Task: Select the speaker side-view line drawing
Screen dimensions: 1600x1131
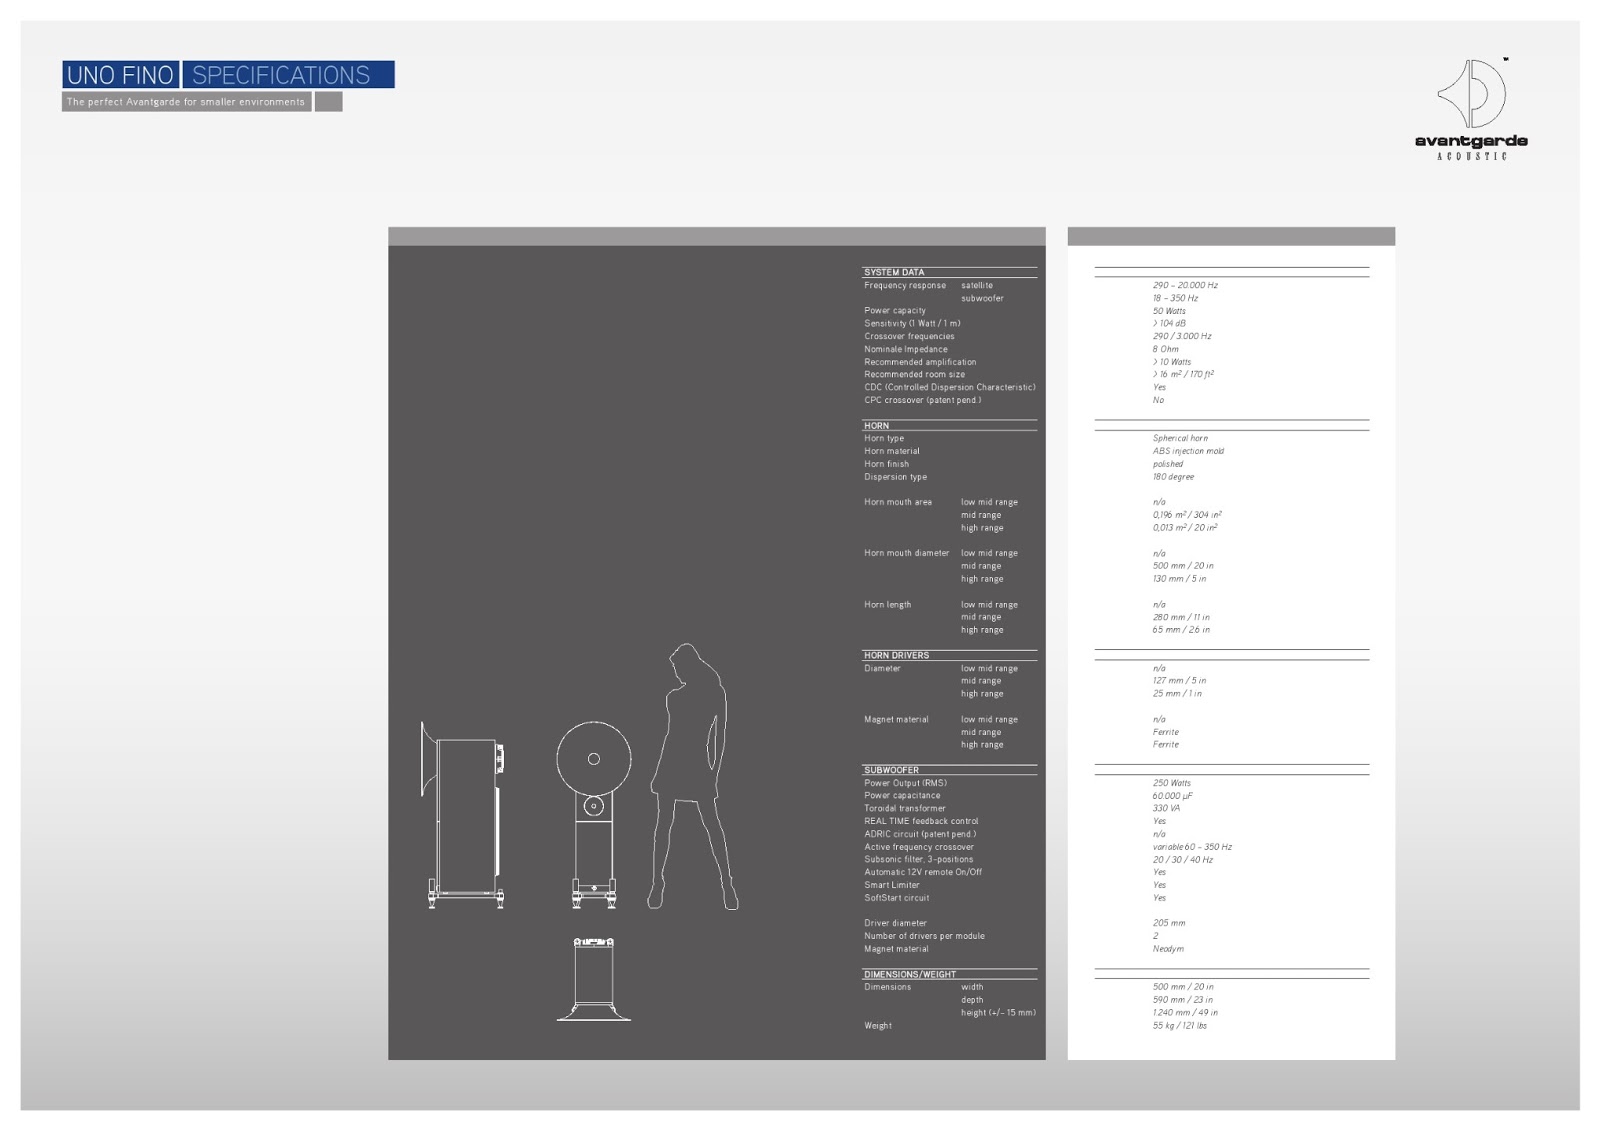Action: point(463,815)
